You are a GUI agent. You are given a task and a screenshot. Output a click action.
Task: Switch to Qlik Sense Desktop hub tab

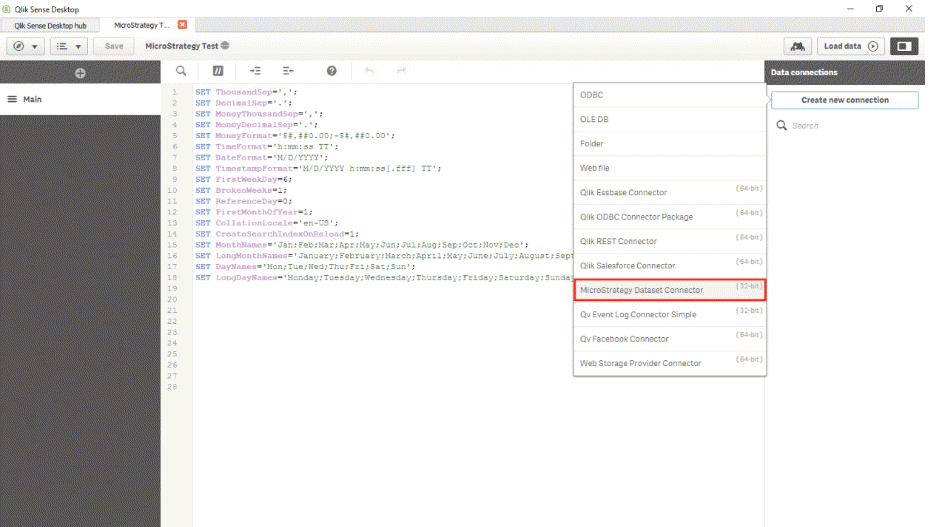pyautogui.click(x=48, y=24)
